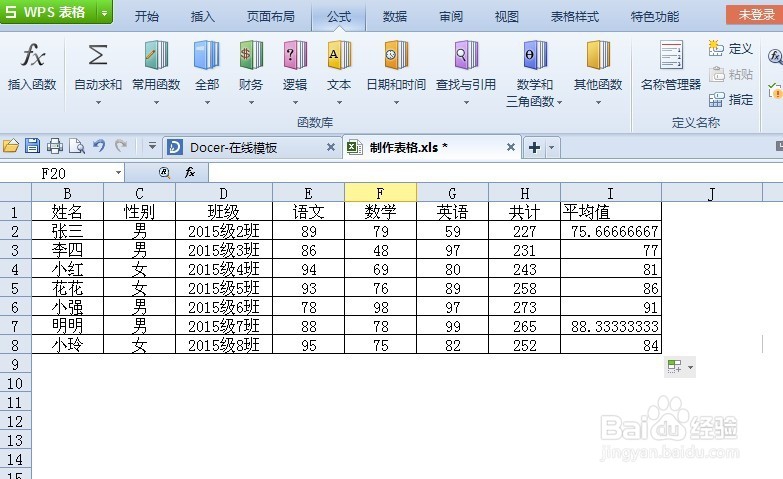Open the quick access toolbar customize arrow

pyautogui.click(x=152, y=146)
